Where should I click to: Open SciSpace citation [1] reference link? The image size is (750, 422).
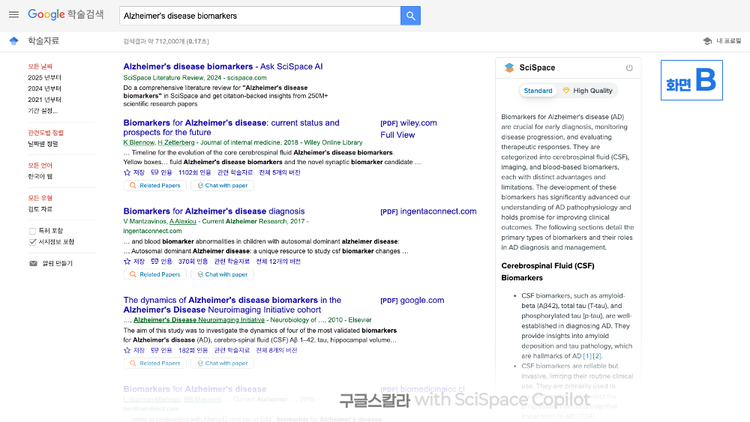point(587,356)
